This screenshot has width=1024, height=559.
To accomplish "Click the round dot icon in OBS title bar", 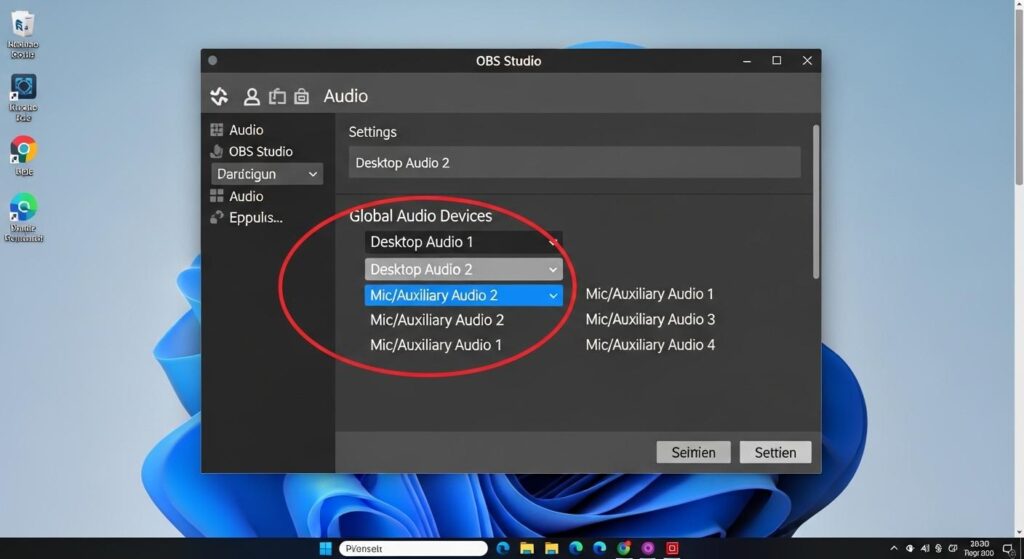I will (x=212, y=61).
